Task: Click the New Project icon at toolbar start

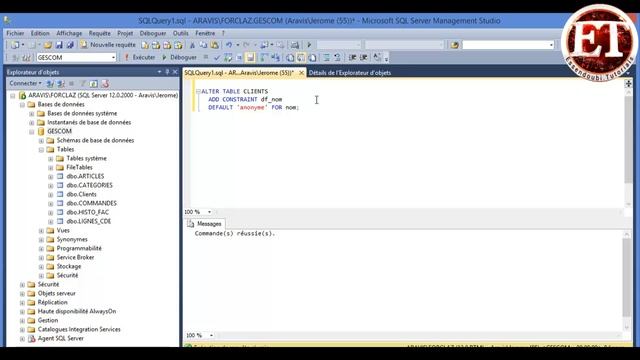Action: (x=15, y=45)
